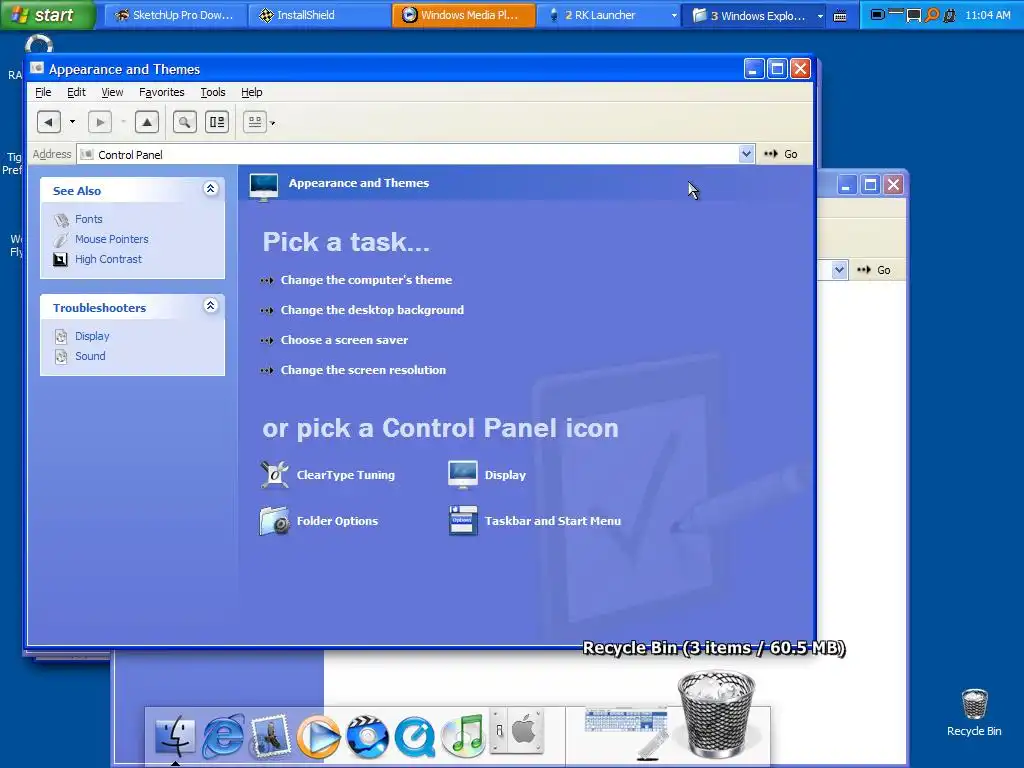Image resolution: width=1024 pixels, height=768 pixels.
Task: Expand the Address bar dropdown
Action: (x=746, y=154)
